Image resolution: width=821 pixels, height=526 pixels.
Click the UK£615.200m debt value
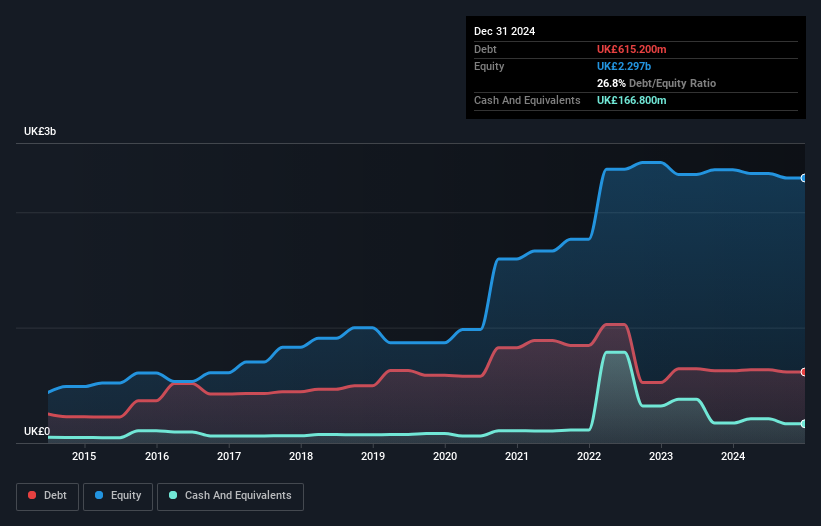tap(631, 49)
